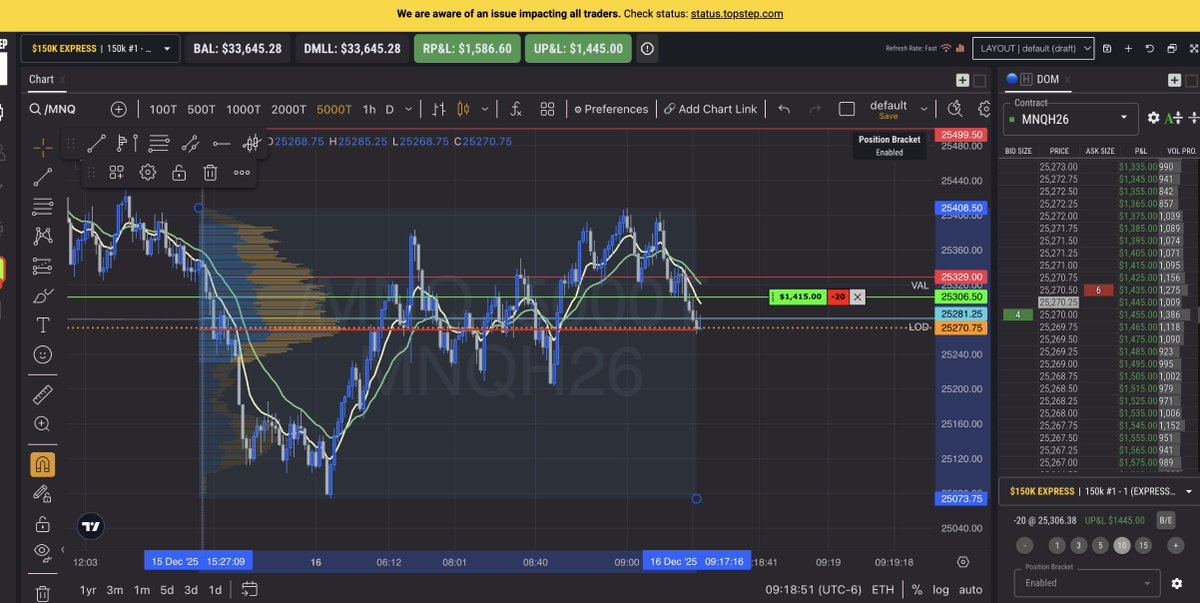Click the B/E break-even button

1166,520
